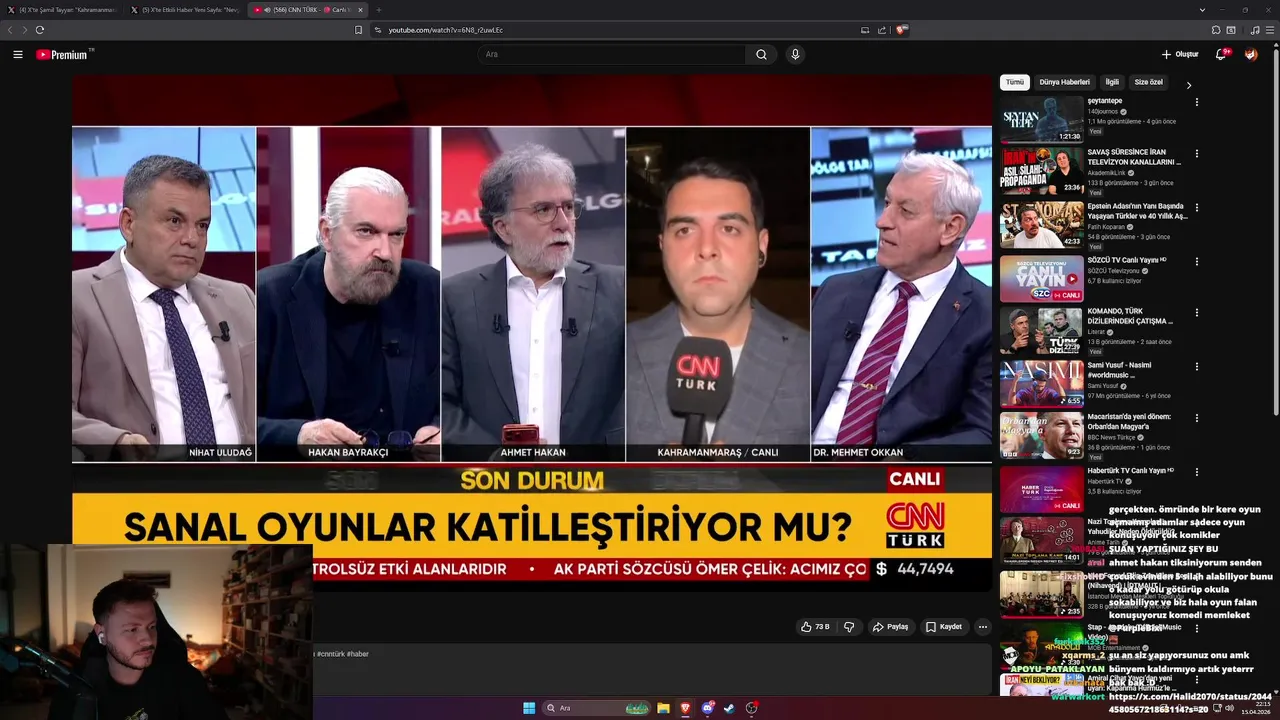Open more options for 'SÖZCÜ TV Canlı Yayını'

[x=1196, y=262]
